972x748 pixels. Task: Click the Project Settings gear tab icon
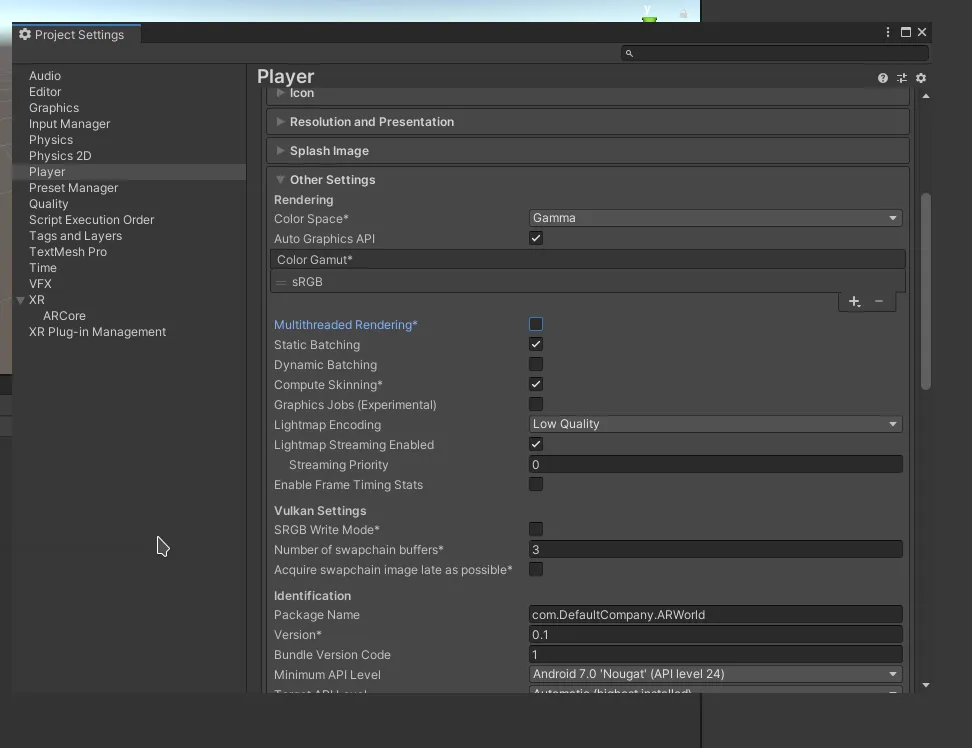25,34
